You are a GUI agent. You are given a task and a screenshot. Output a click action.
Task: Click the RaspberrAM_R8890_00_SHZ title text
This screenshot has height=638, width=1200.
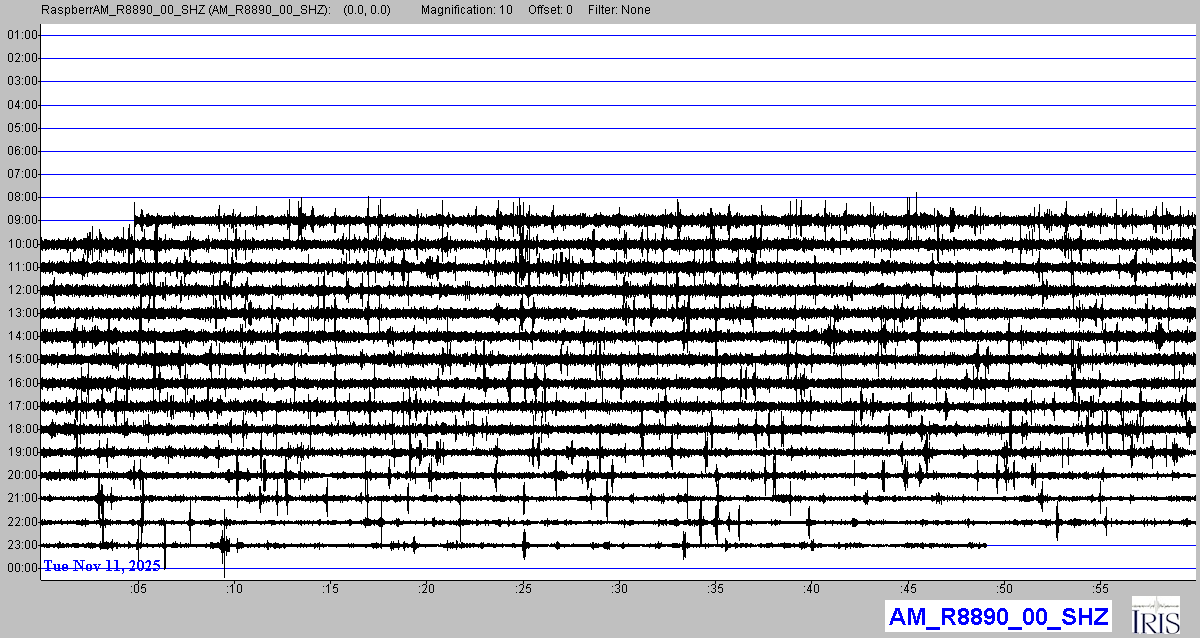(186, 10)
